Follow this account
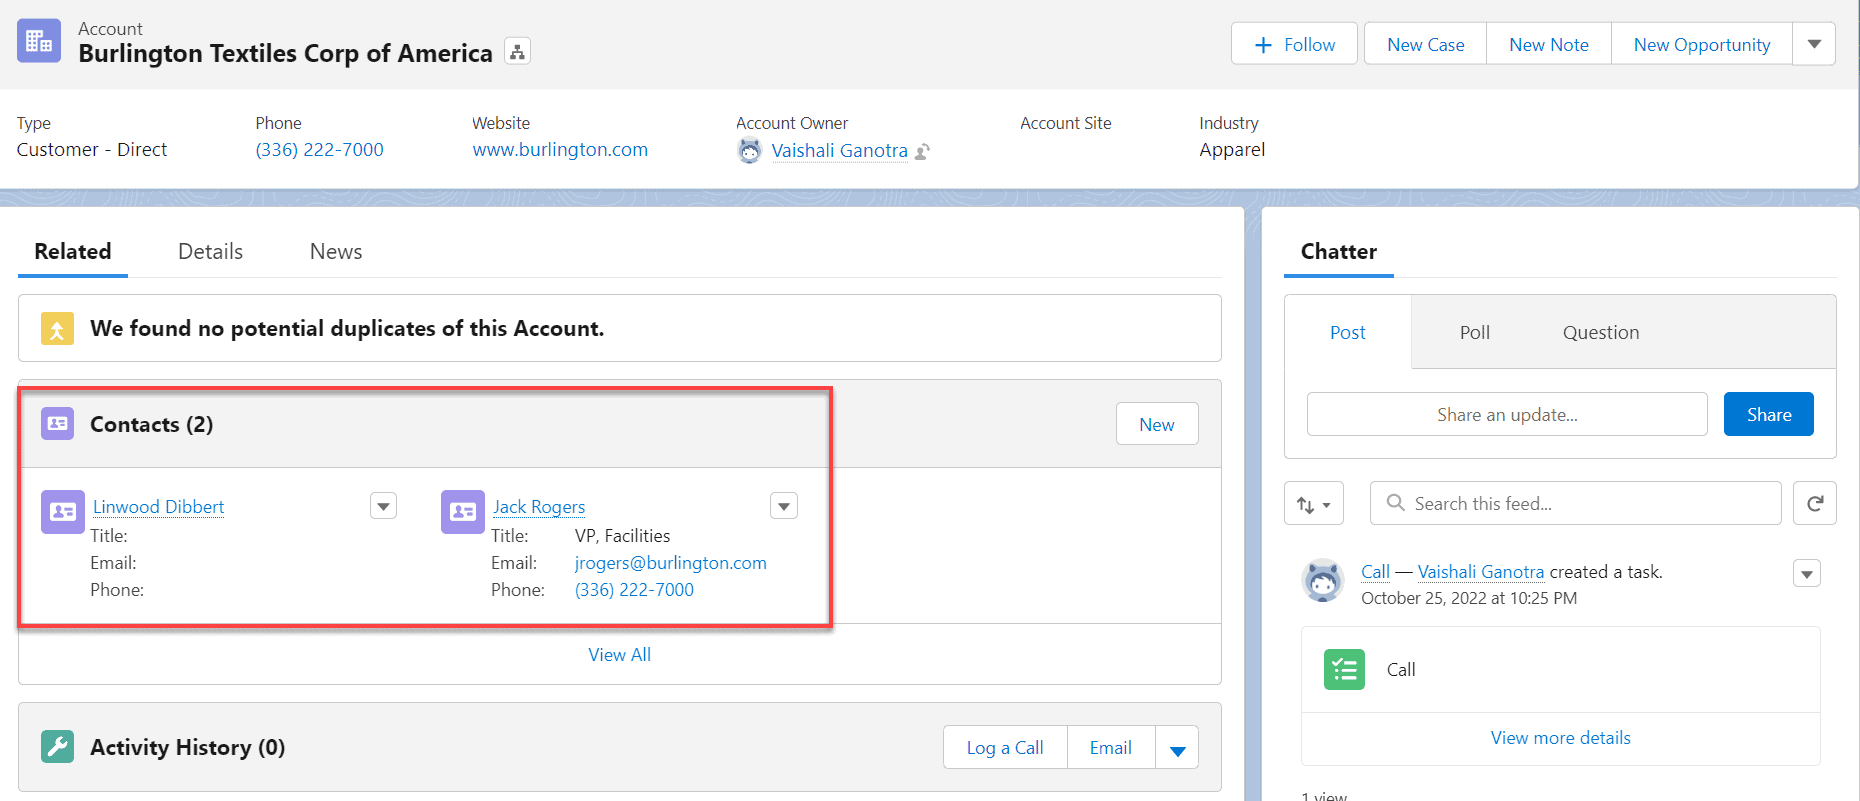The height and width of the screenshot is (801, 1860). [1294, 45]
